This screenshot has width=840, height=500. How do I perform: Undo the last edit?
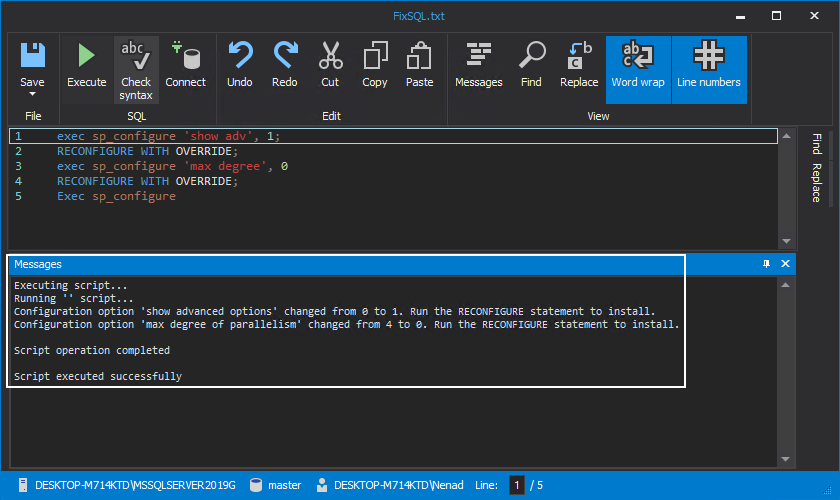pos(240,66)
